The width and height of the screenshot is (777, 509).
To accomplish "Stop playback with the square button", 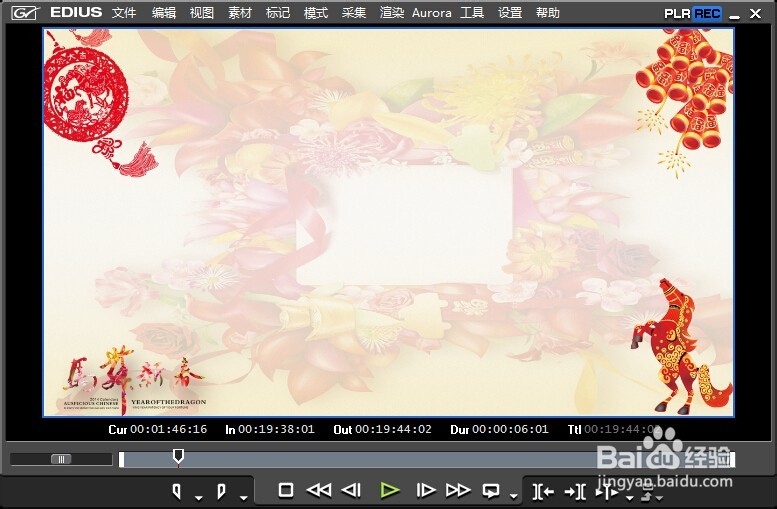I will pyautogui.click(x=286, y=490).
